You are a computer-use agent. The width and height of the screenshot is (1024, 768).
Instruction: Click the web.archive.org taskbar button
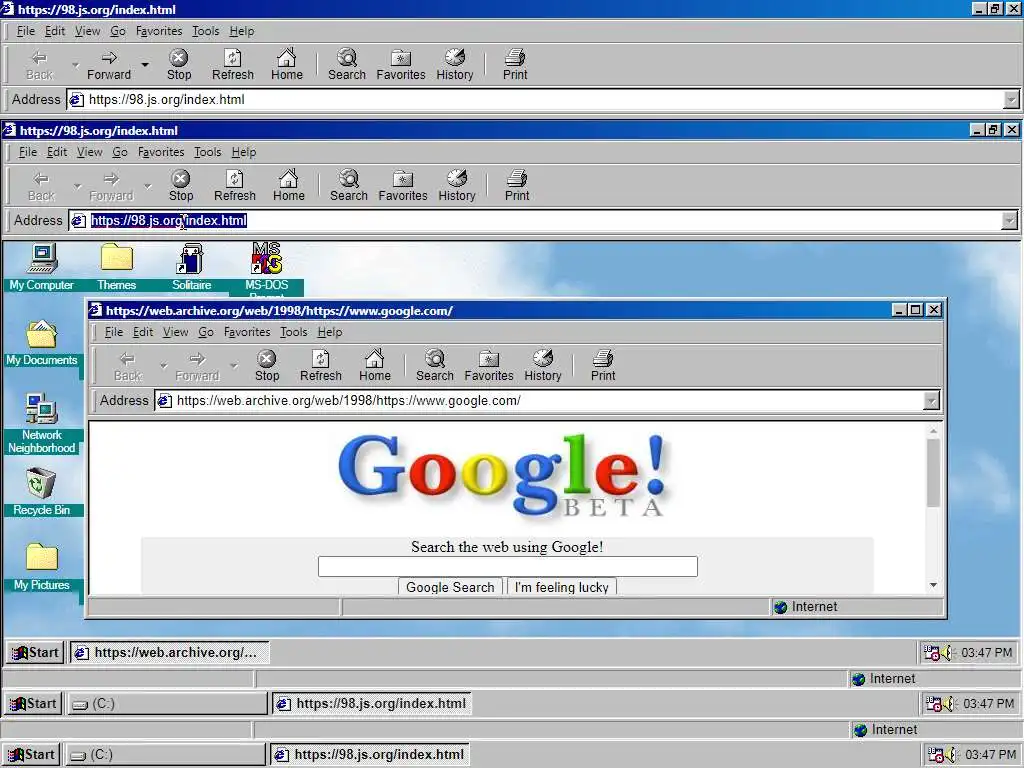[169, 652]
